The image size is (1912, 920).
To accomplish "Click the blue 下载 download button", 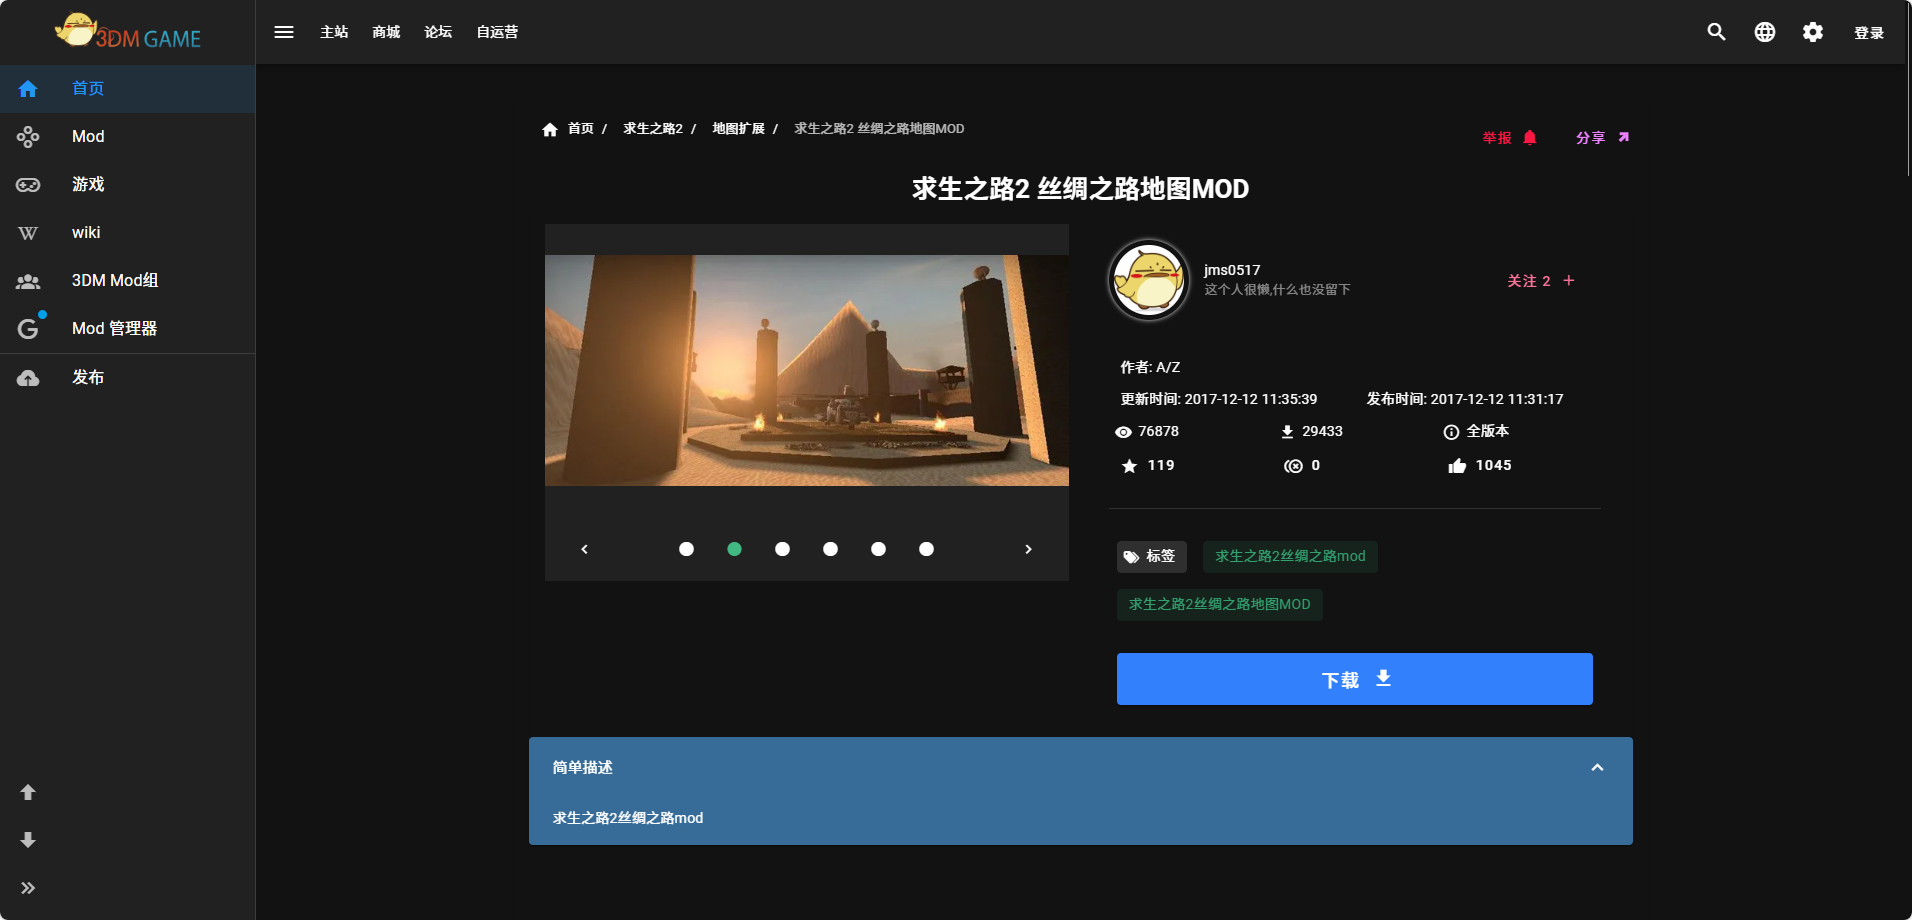I will tap(1354, 679).
